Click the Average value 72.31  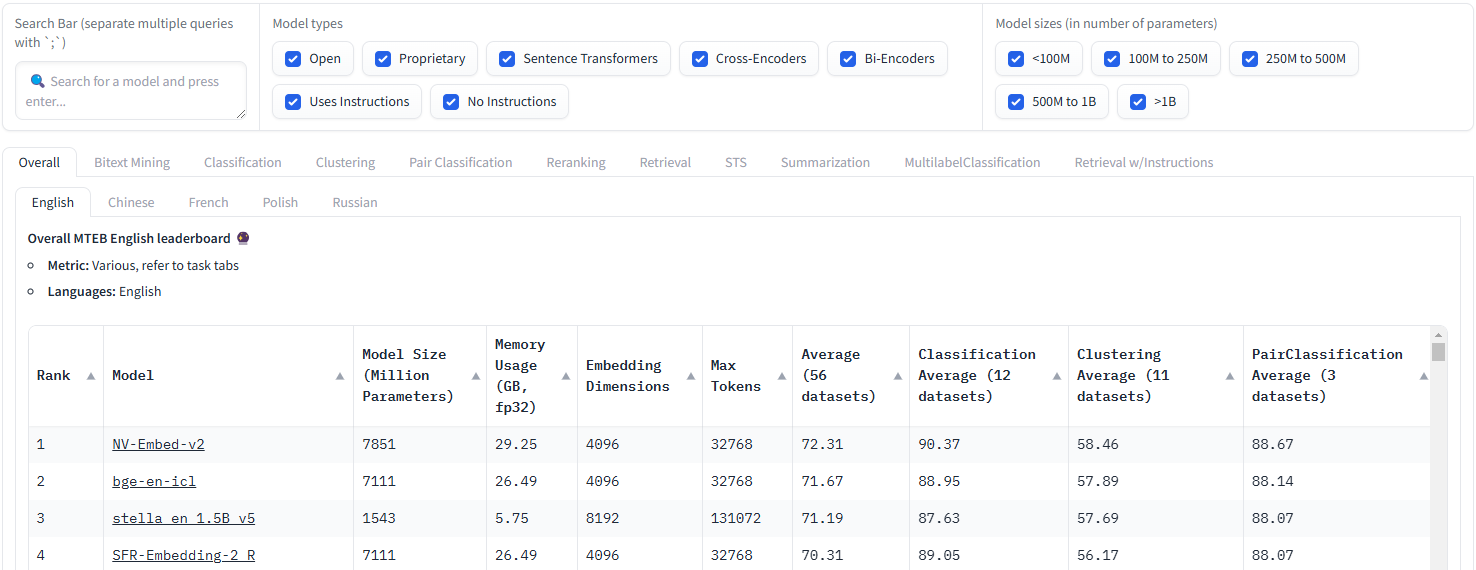pyautogui.click(x=822, y=444)
